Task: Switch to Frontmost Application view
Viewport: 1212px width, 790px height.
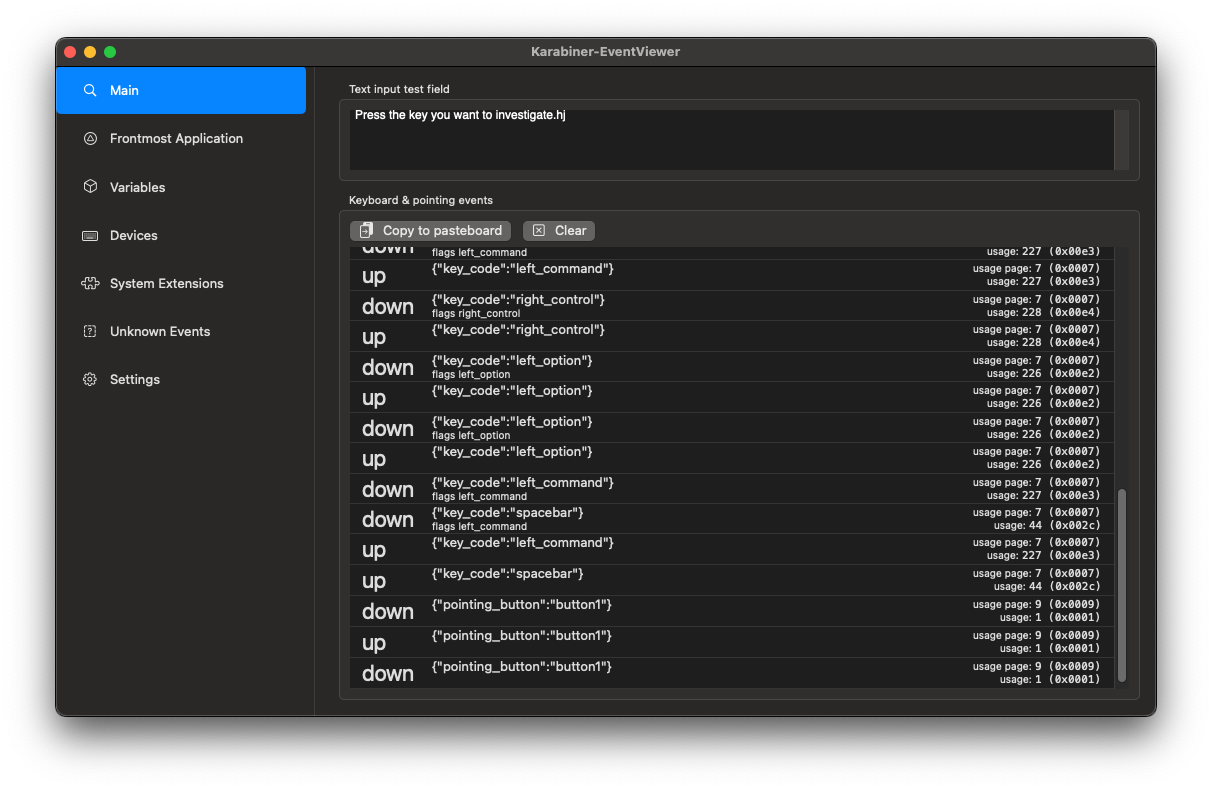Action: [181, 139]
